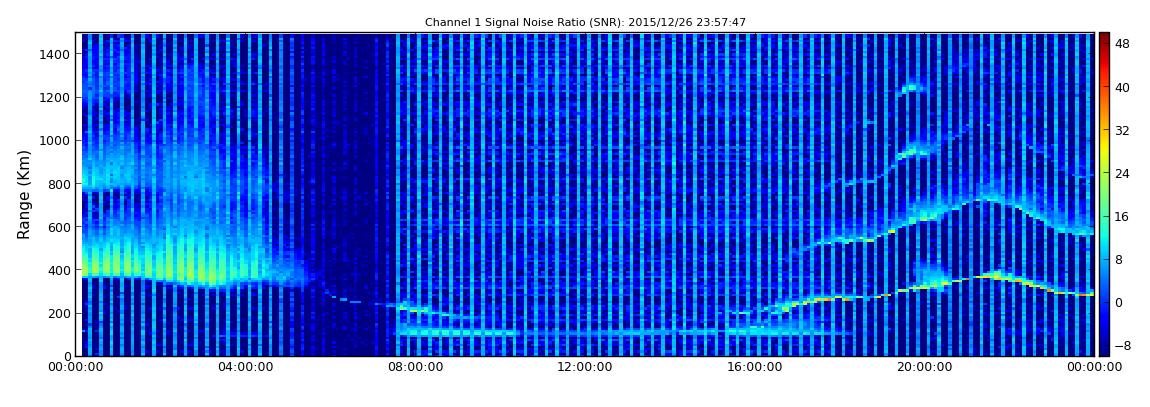
Task: Click the 800 tick label on the range axis
Action: click(59, 184)
